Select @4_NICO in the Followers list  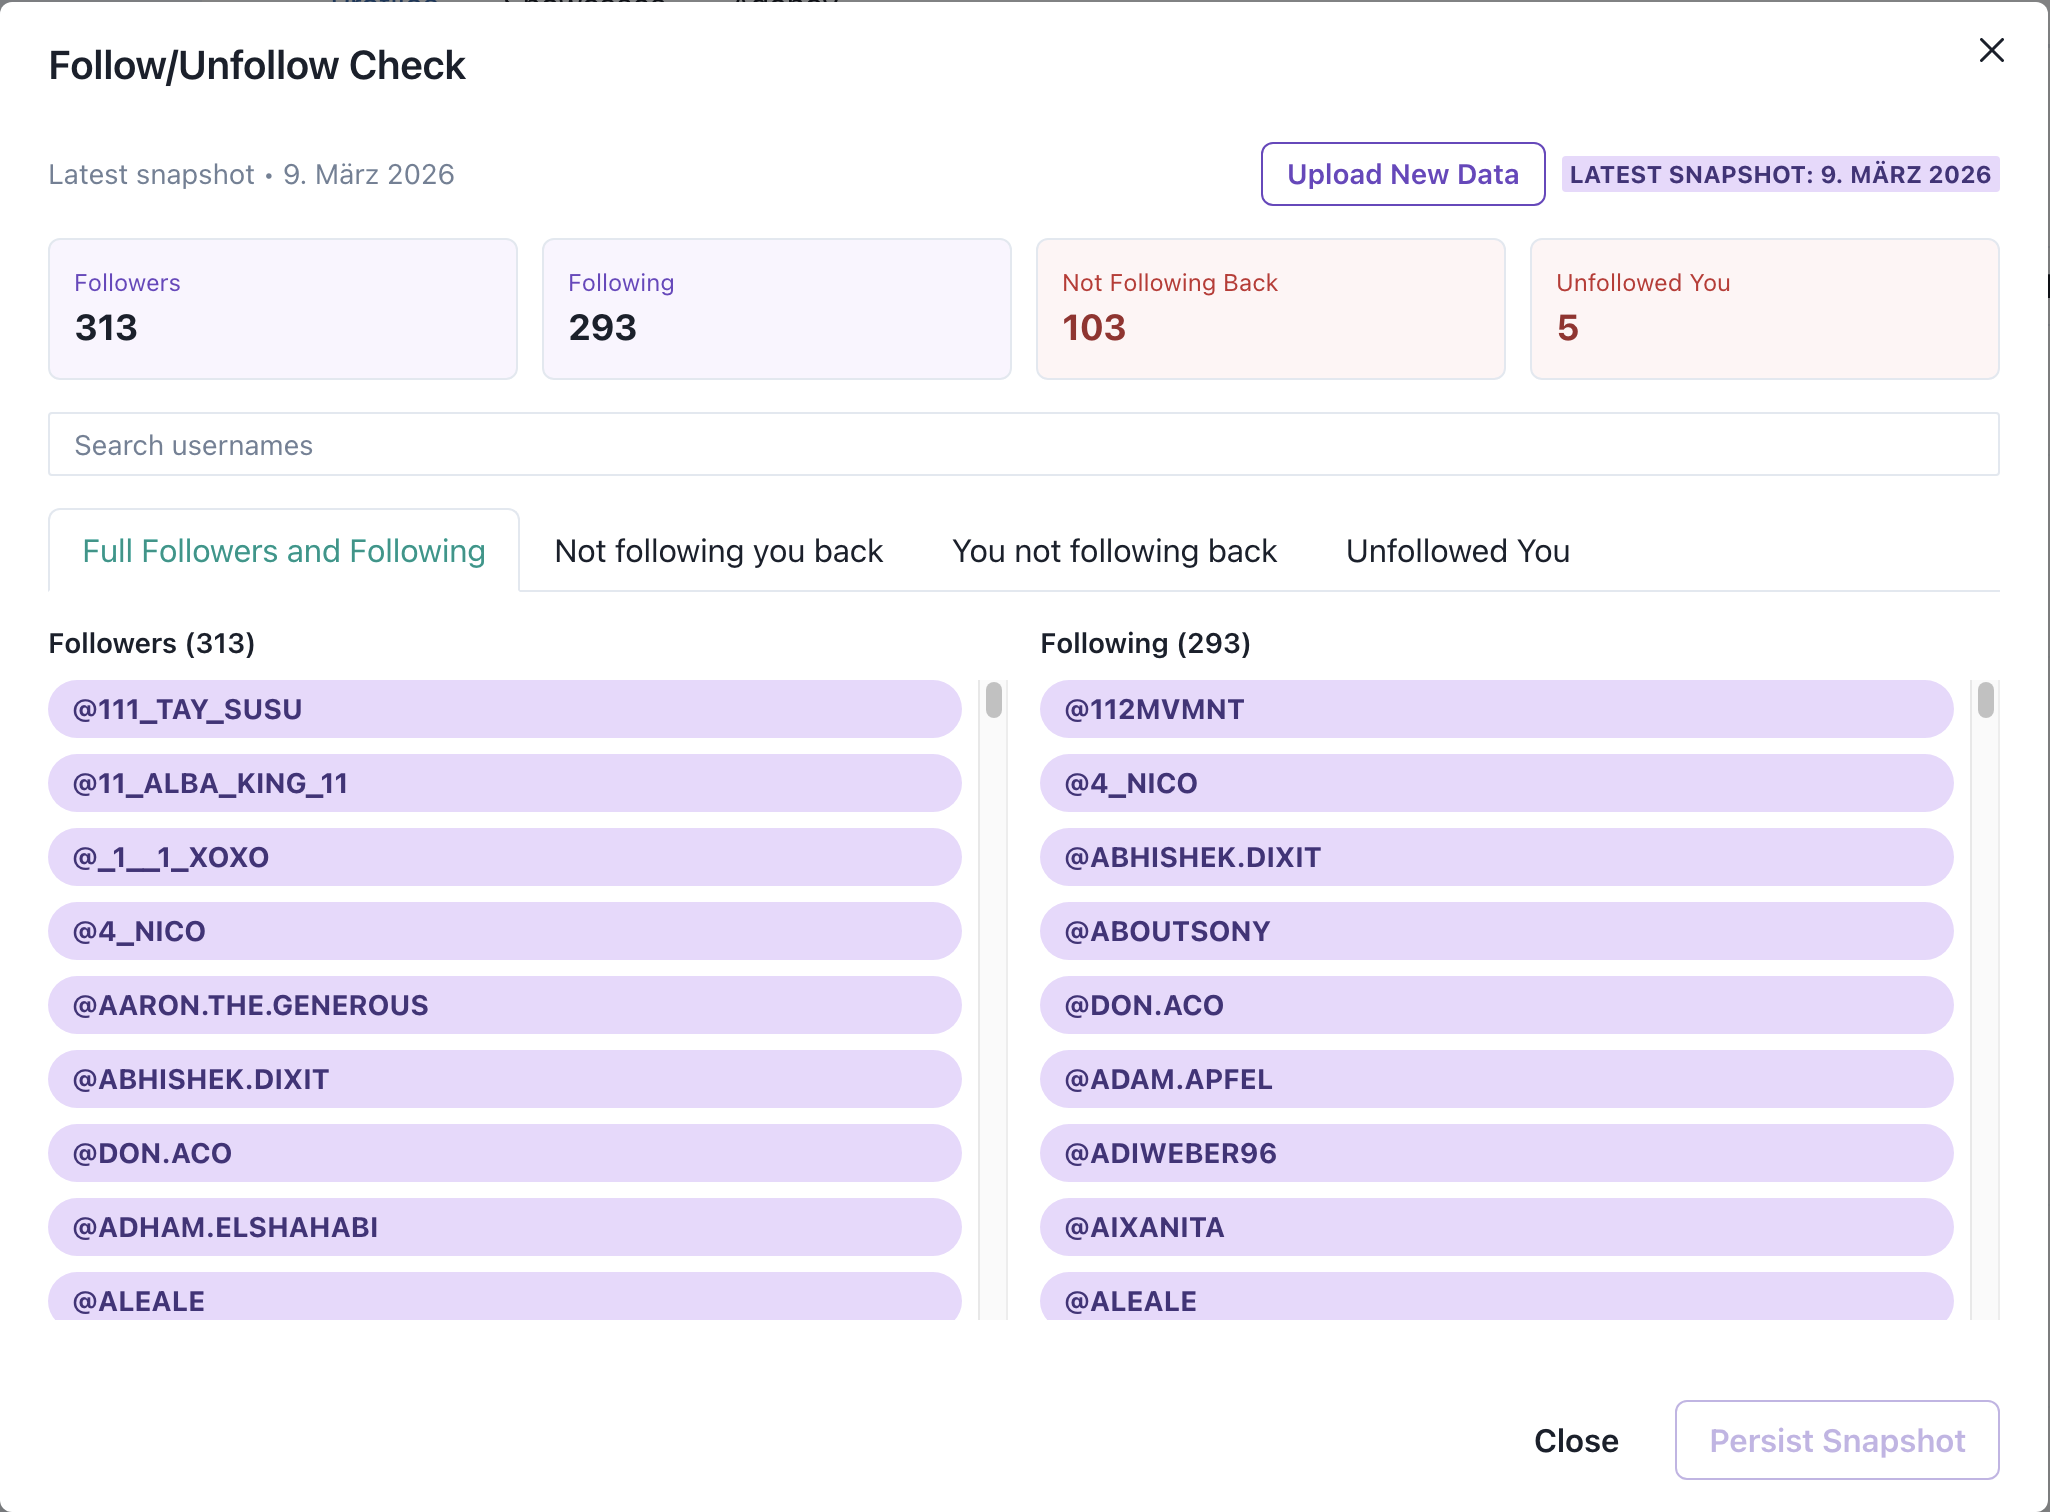(505, 931)
